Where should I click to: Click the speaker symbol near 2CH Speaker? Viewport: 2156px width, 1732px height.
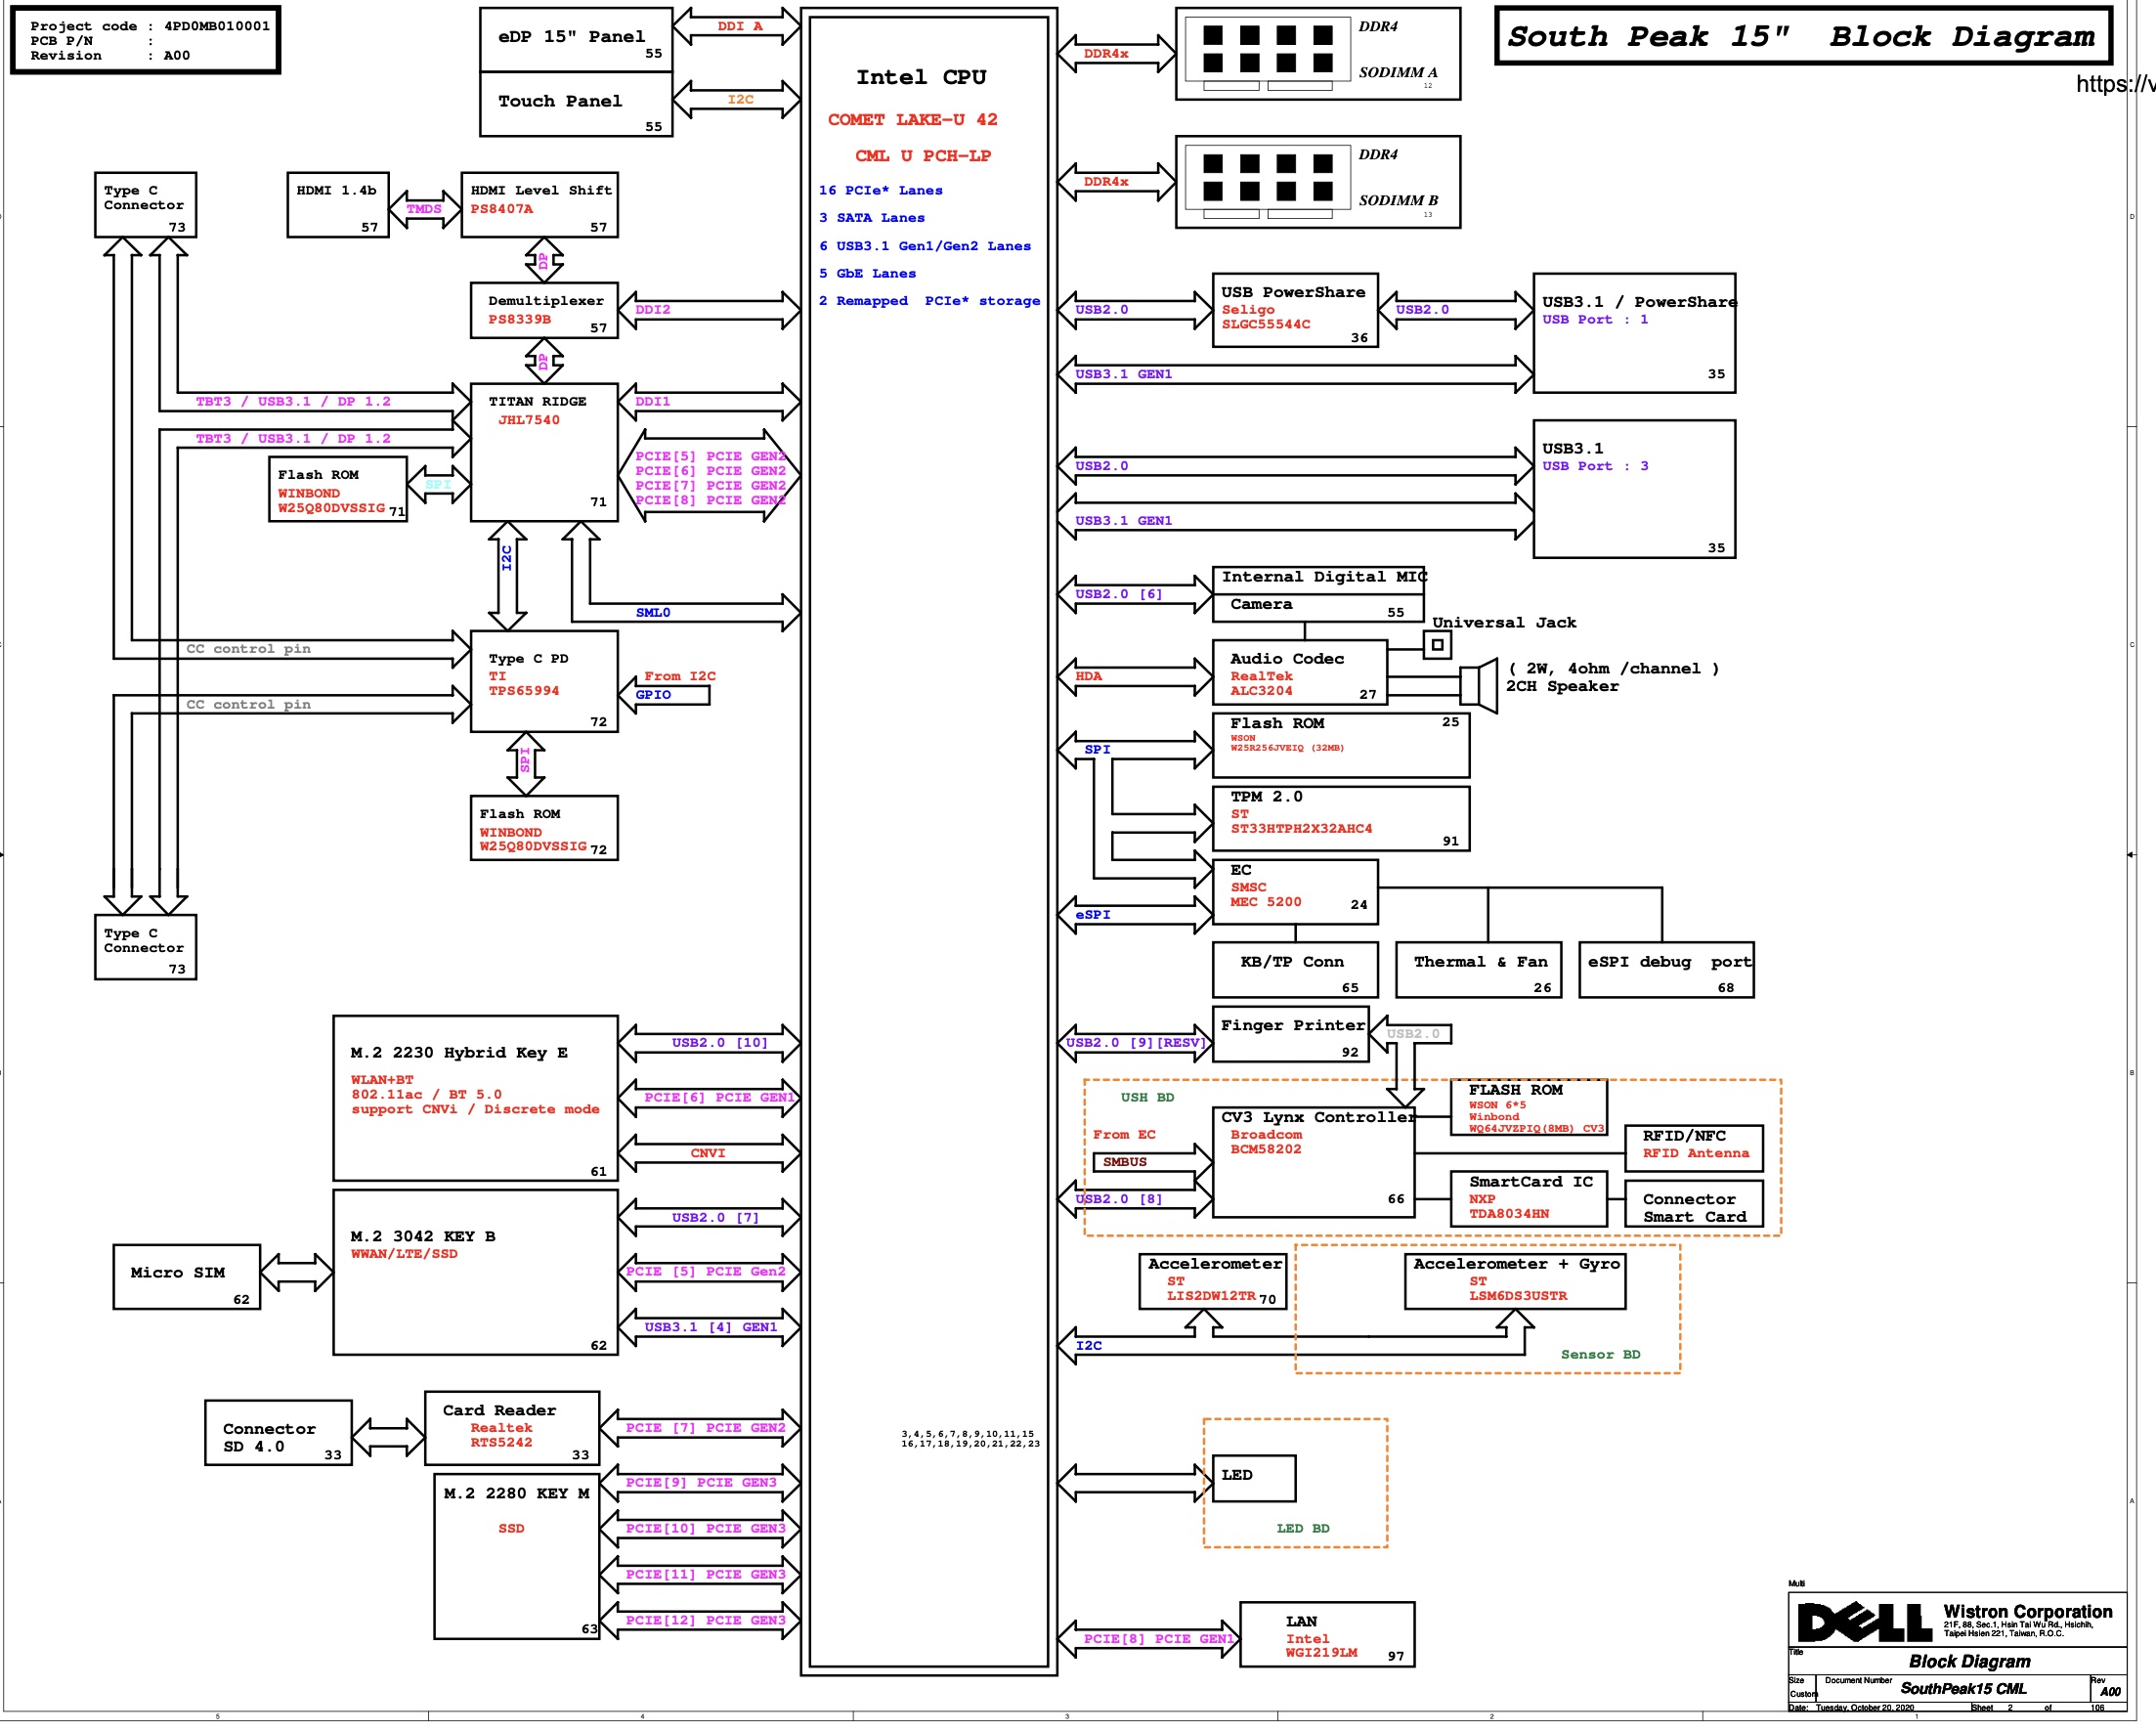pyautogui.click(x=1478, y=686)
